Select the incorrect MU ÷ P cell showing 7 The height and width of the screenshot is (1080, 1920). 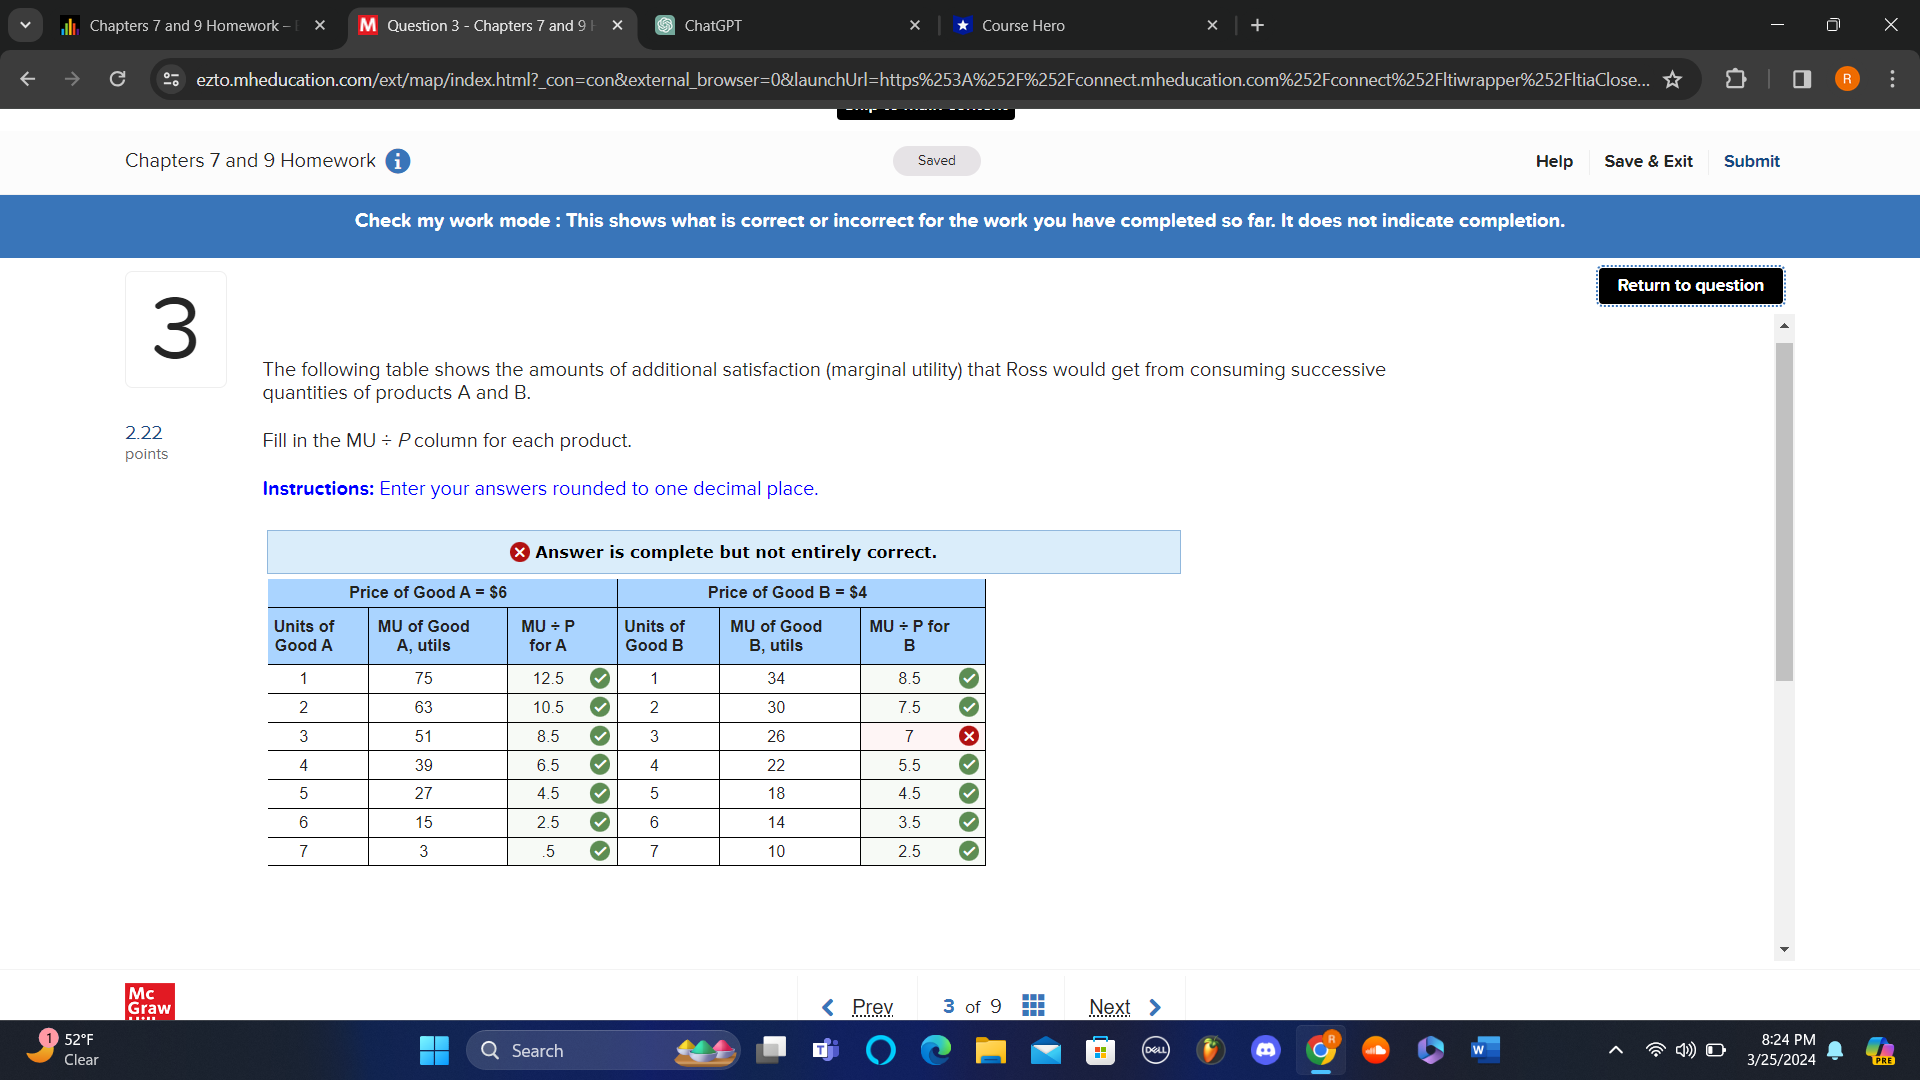click(x=908, y=736)
